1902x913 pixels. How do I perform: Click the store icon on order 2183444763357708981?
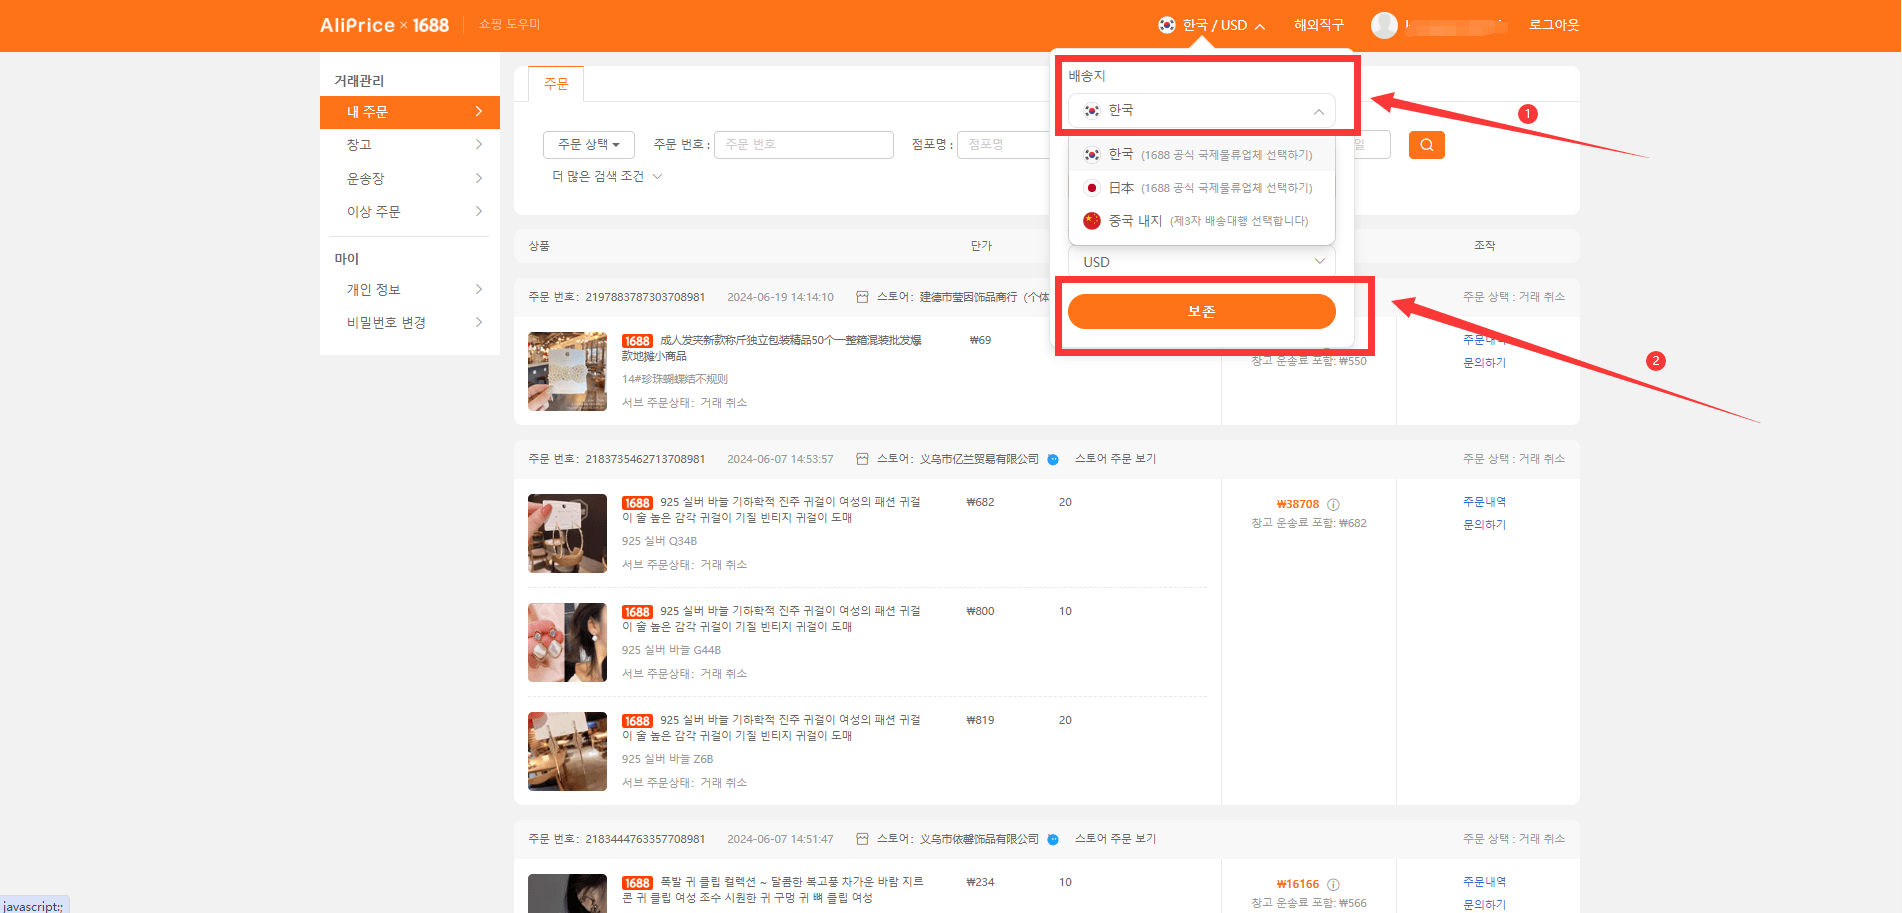coord(862,839)
